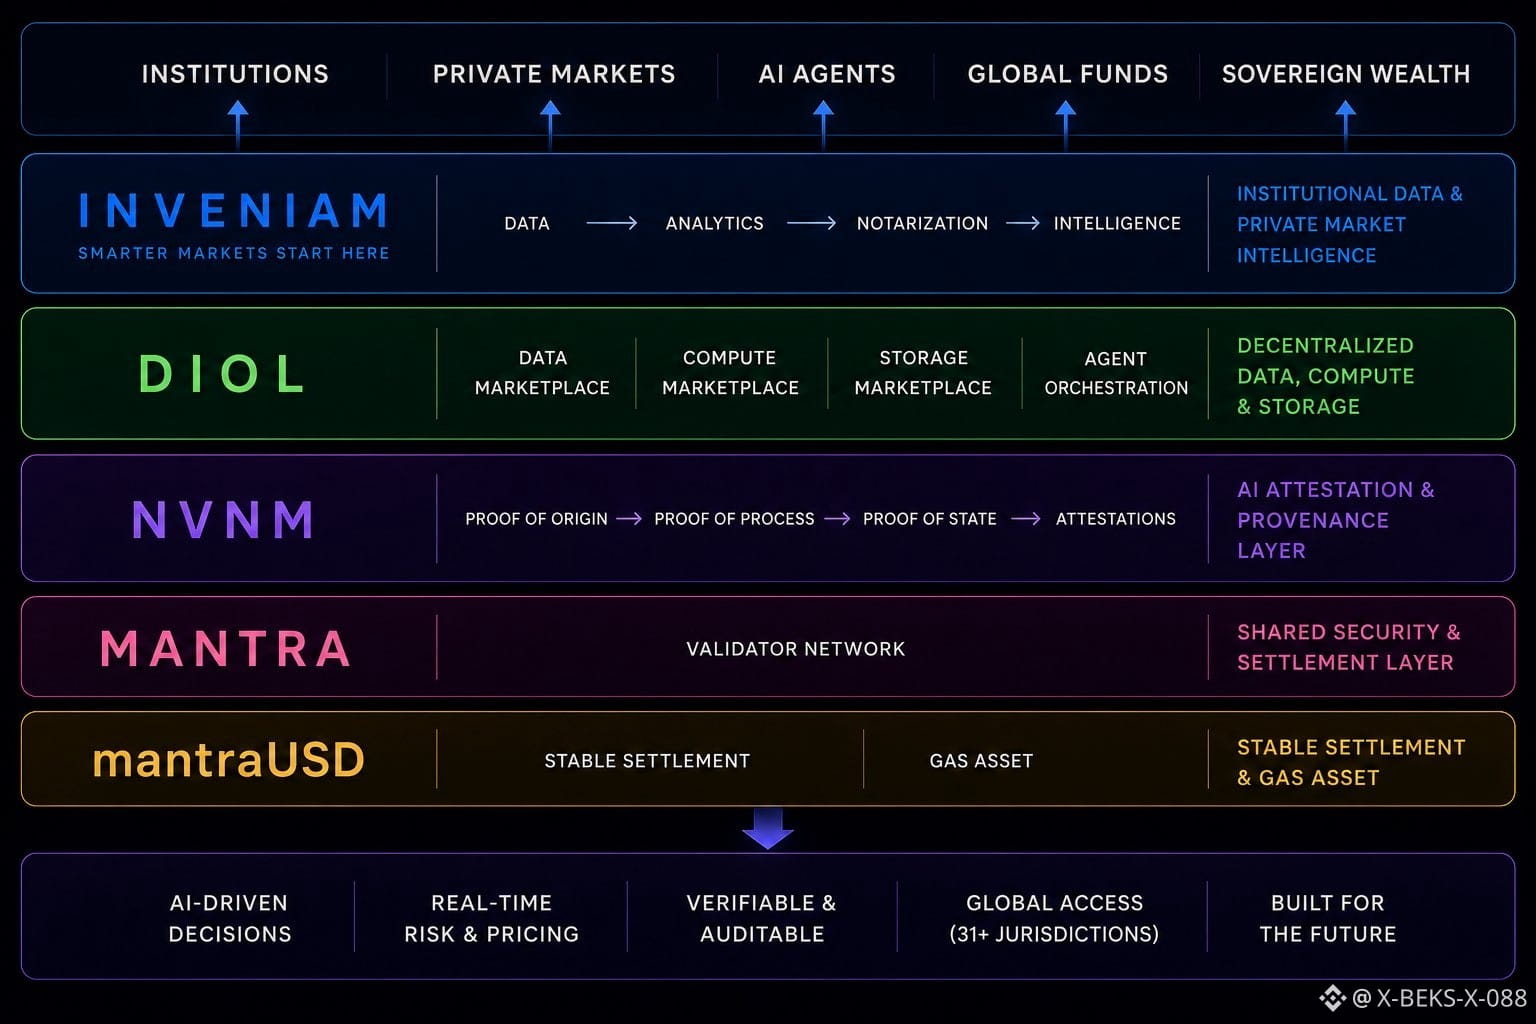The width and height of the screenshot is (1536, 1024).
Task: Click the INVENIAM logo text
Action: coord(234,211)
